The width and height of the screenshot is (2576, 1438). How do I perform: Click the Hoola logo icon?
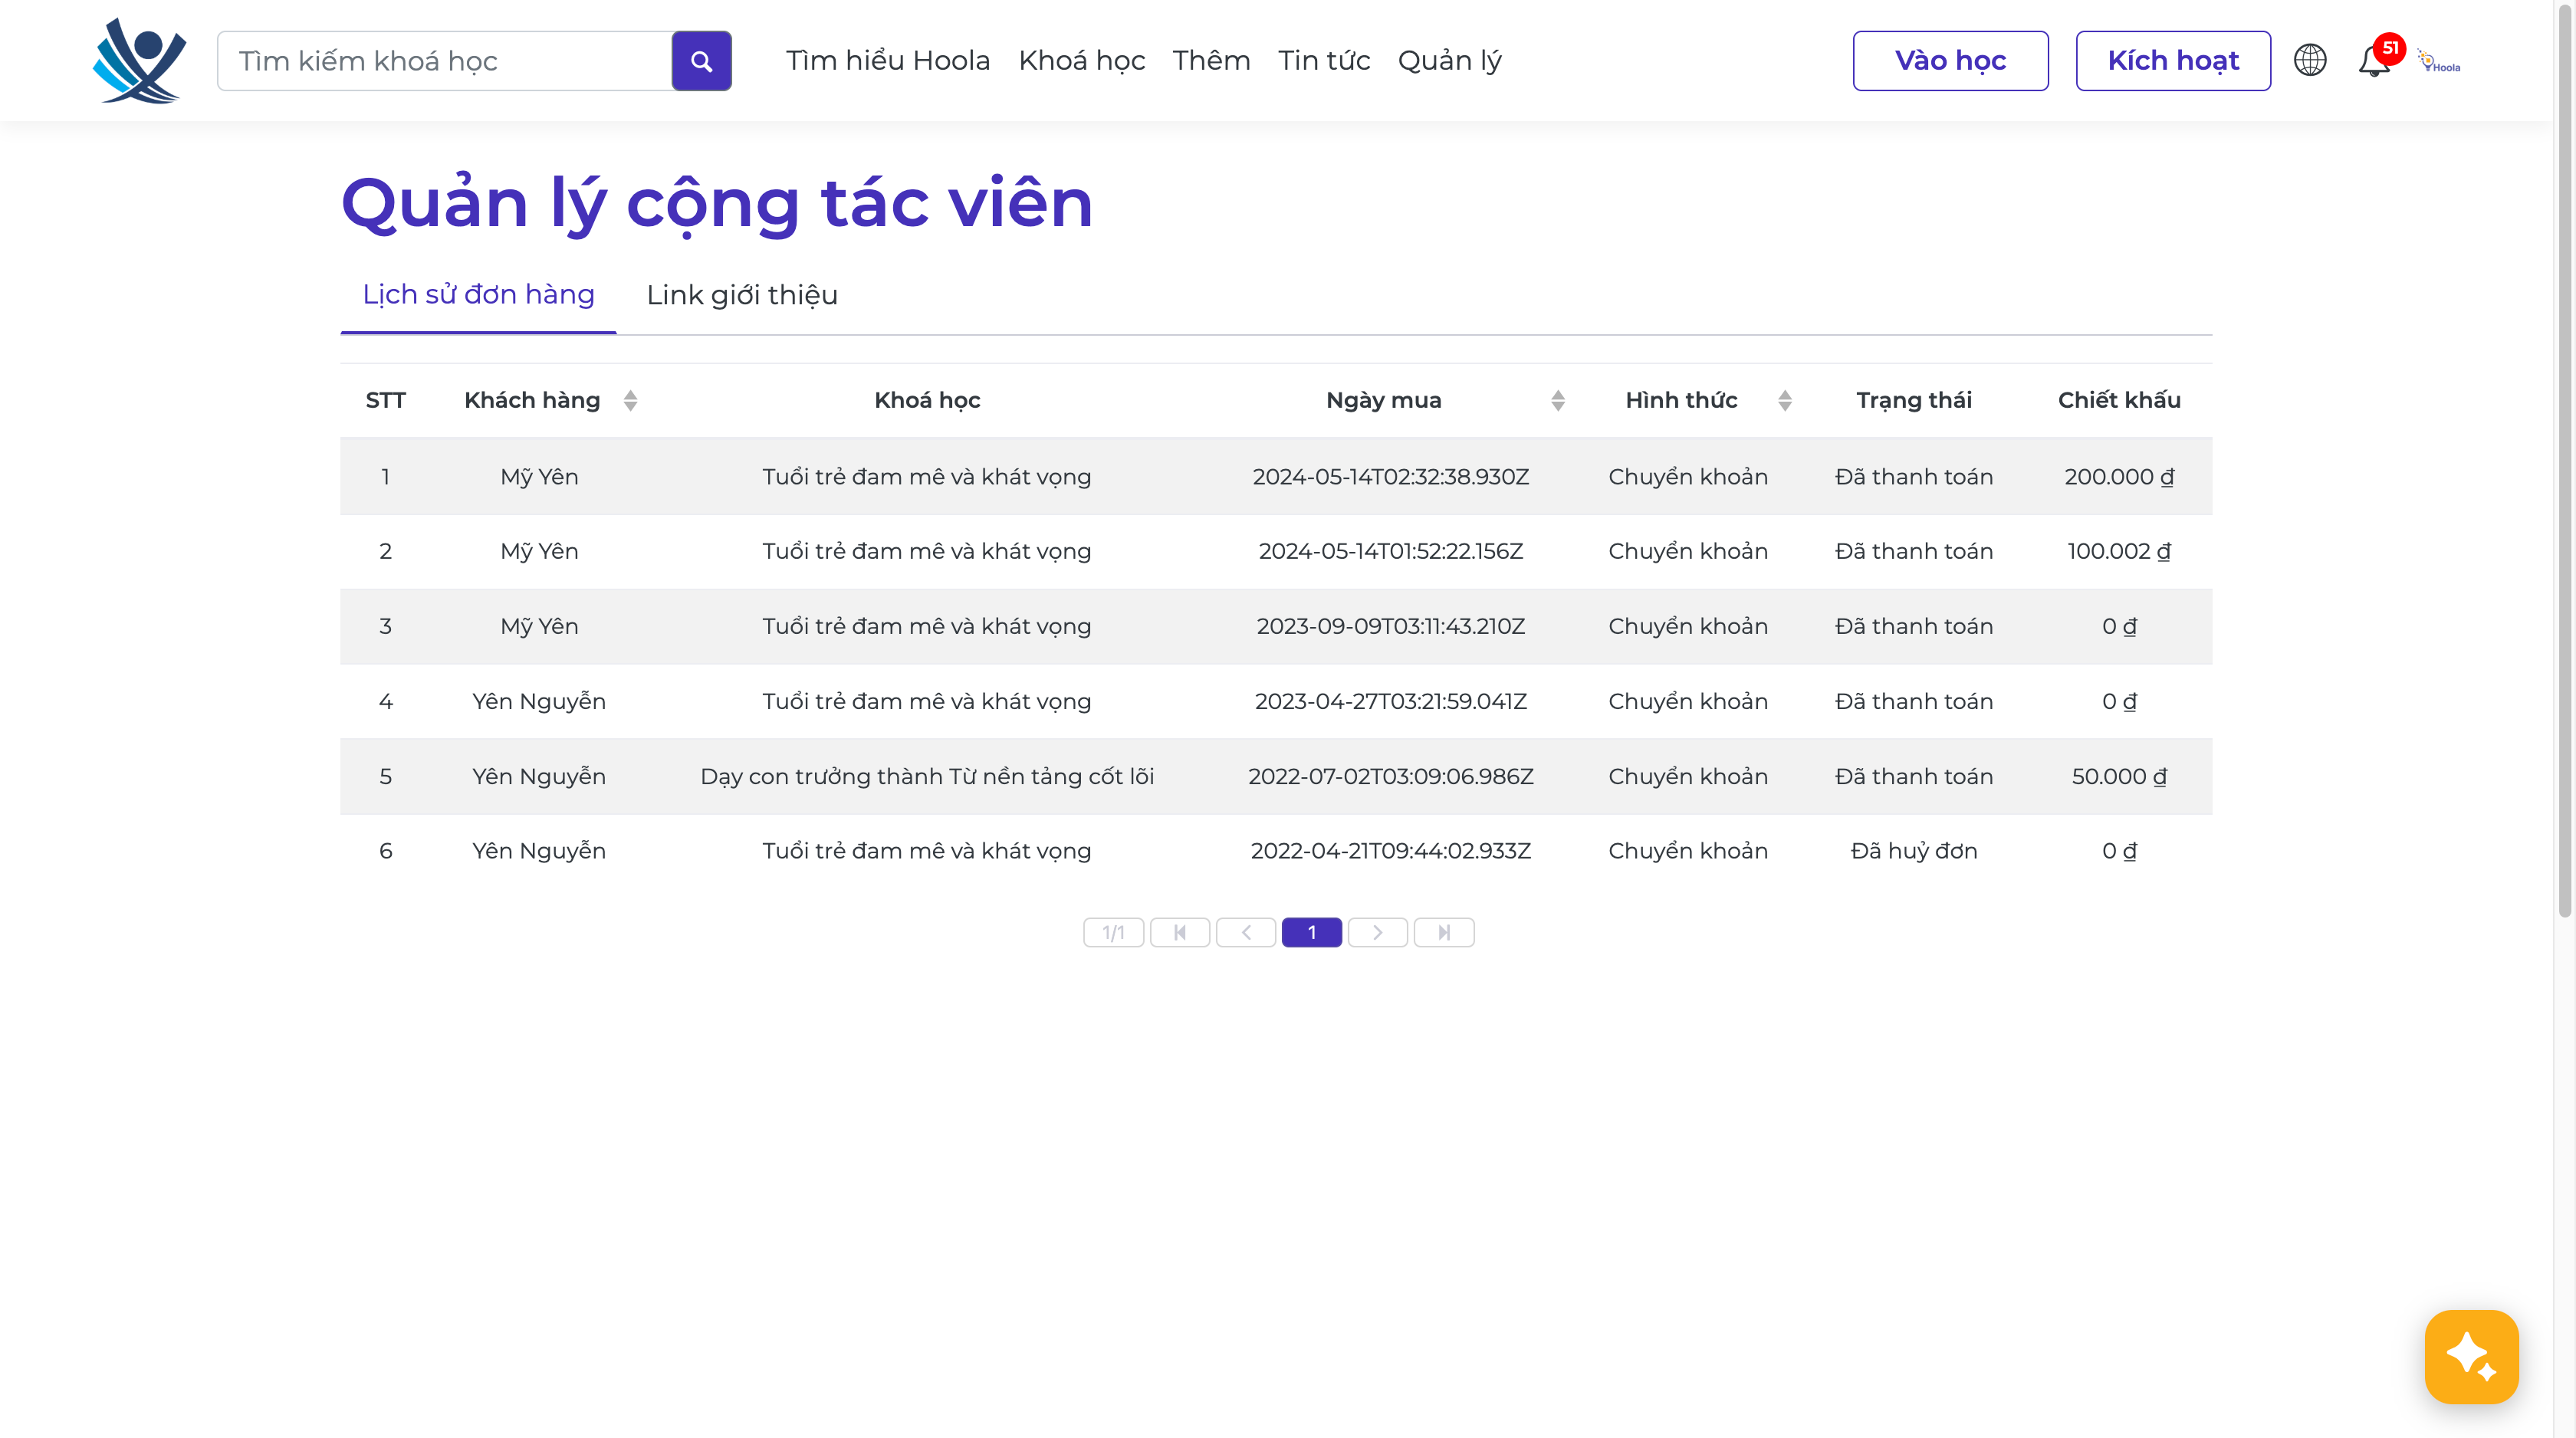pos(139,60)
